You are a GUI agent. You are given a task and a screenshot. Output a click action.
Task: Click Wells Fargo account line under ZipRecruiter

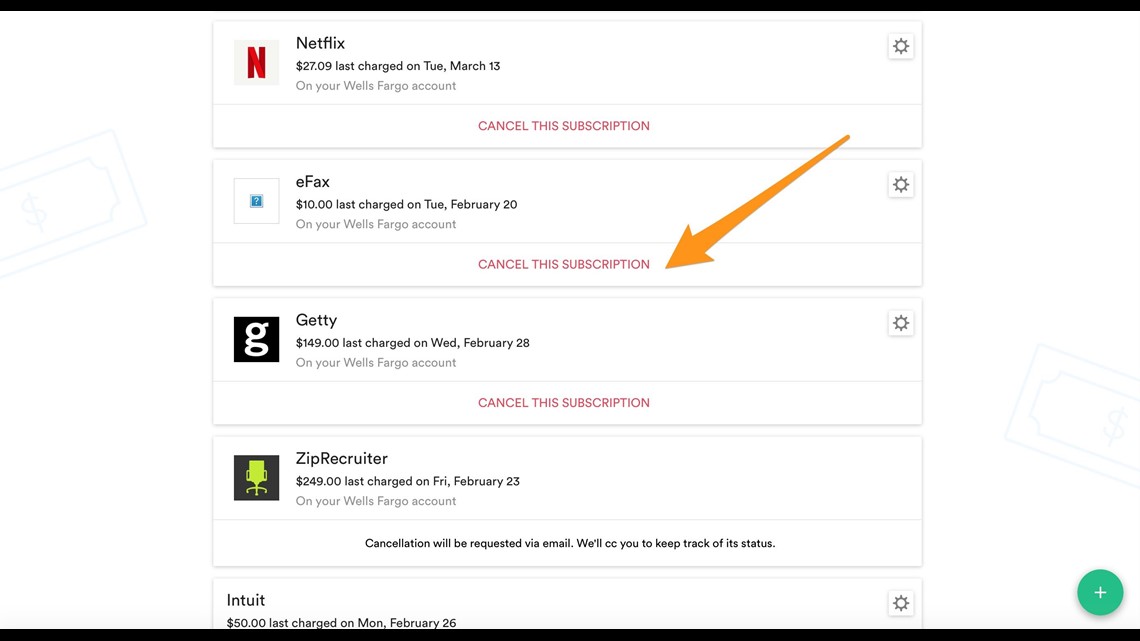pos(376,501)
